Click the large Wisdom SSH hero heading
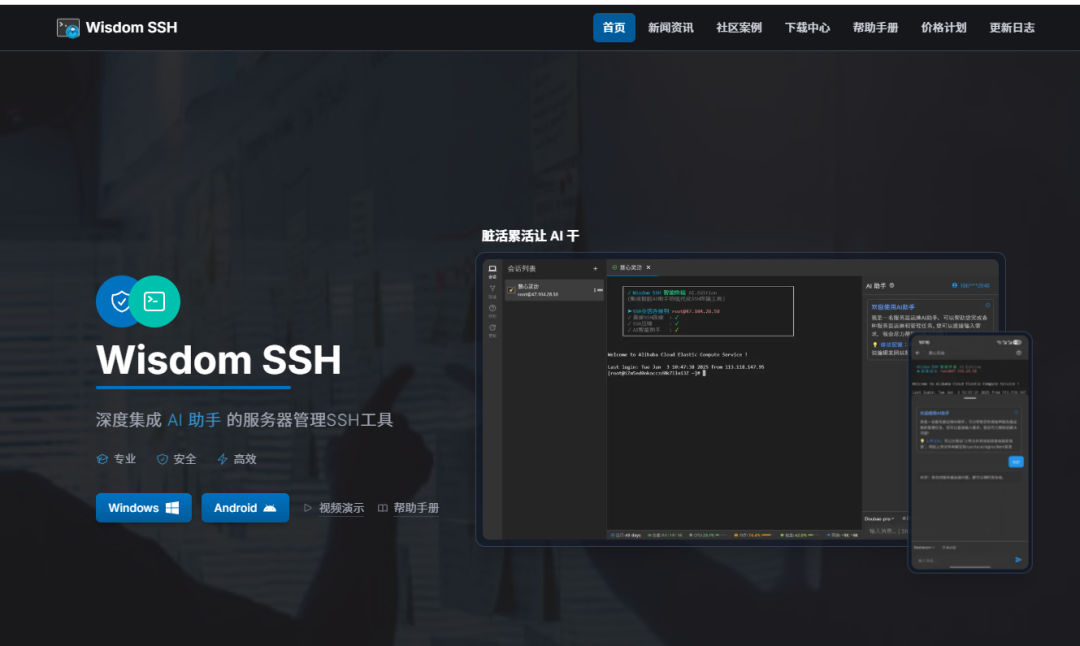The height and width of the screenshot is (646, 1080). [x=218, y=360]
